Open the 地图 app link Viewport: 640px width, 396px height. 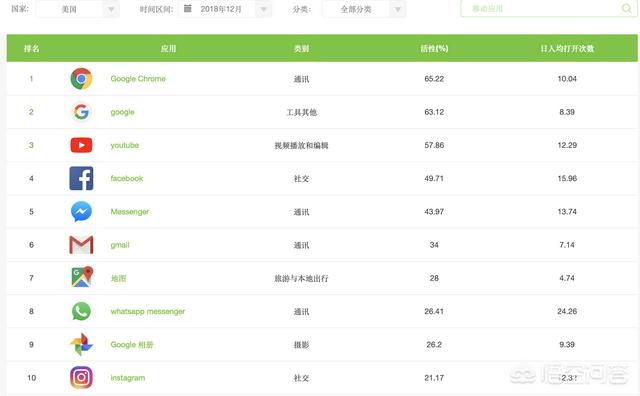tap(118, 278)
